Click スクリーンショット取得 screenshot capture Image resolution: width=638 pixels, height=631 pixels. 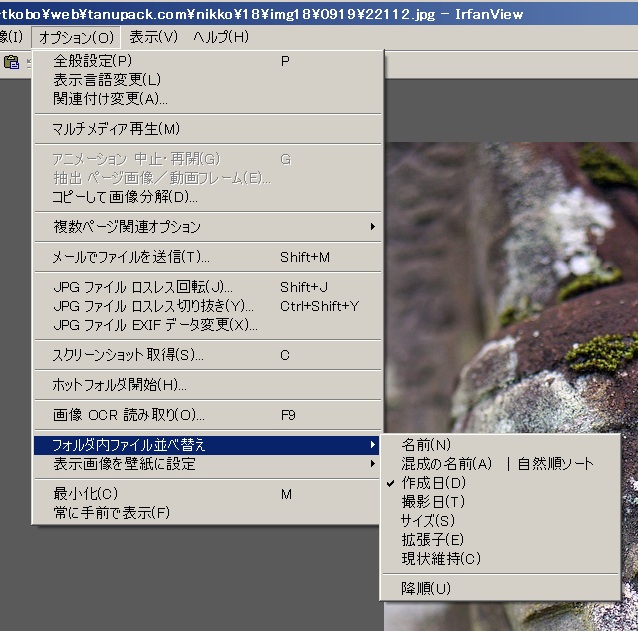point(128,355)
